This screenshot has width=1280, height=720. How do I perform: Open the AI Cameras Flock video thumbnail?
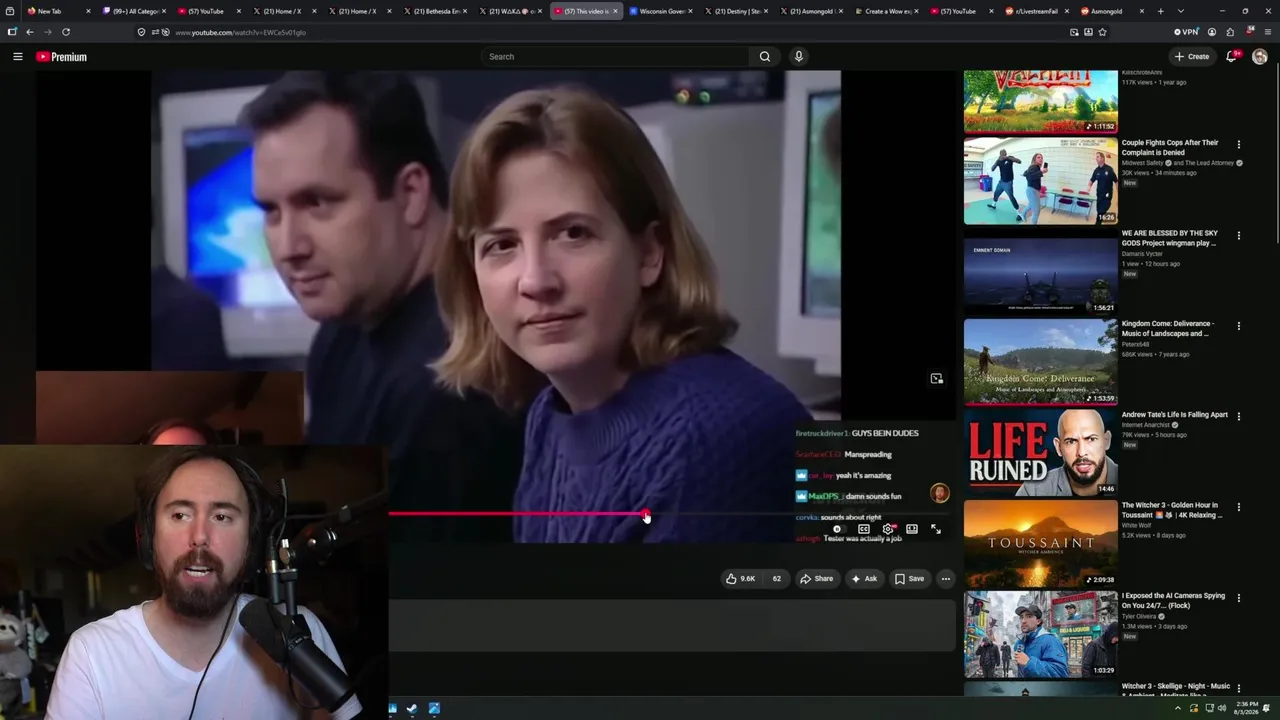point(1040,634)
